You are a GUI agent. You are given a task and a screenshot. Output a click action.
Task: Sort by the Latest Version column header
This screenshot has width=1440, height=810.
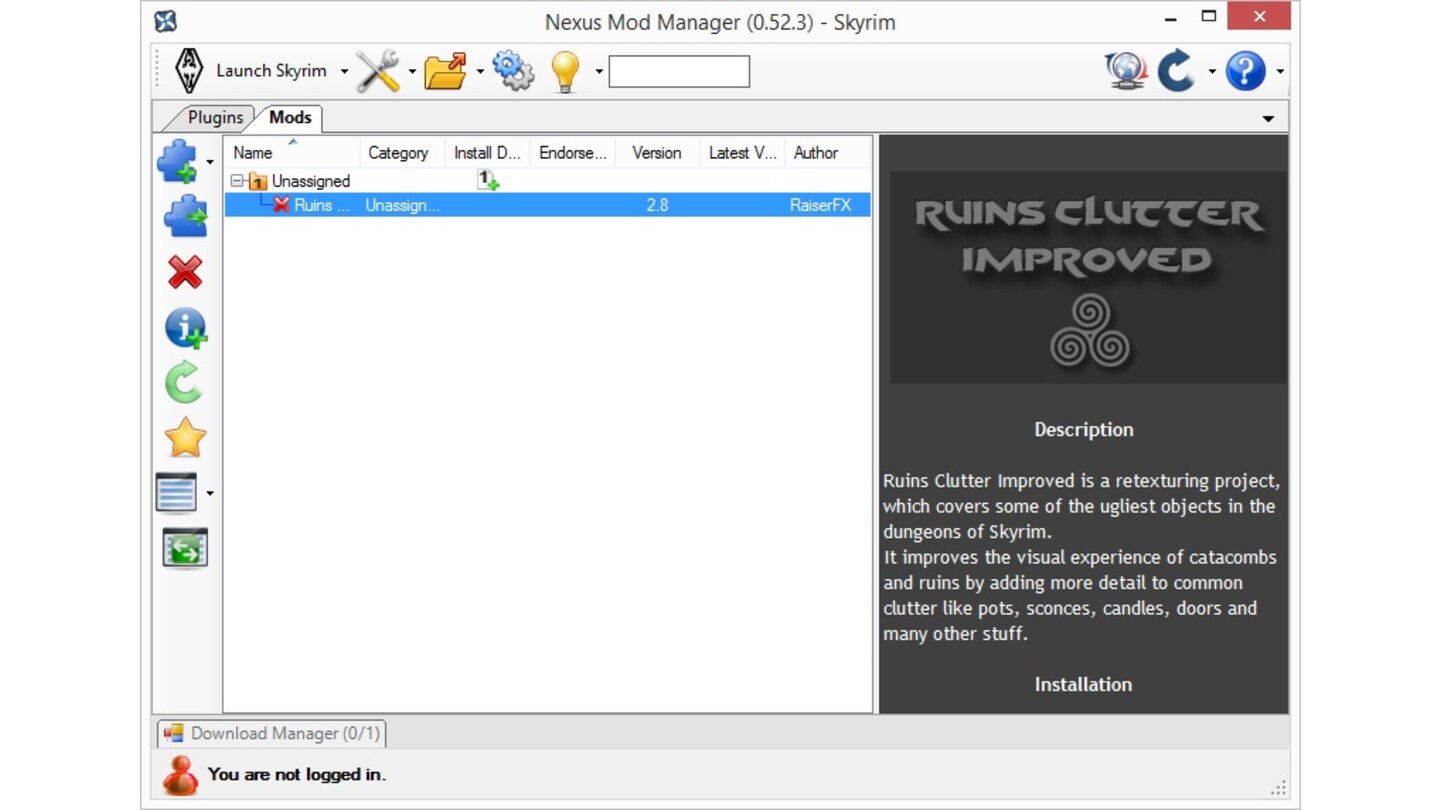742,153
